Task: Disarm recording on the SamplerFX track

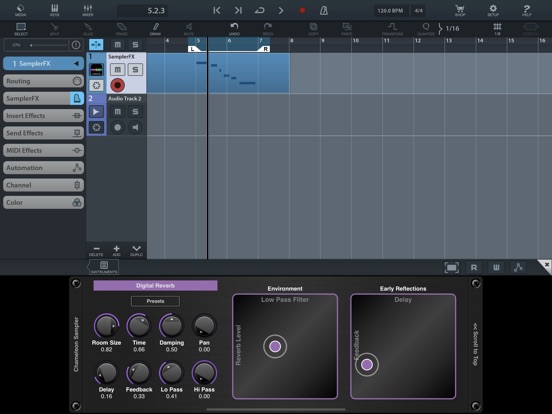Action: [x=117, y=85]
